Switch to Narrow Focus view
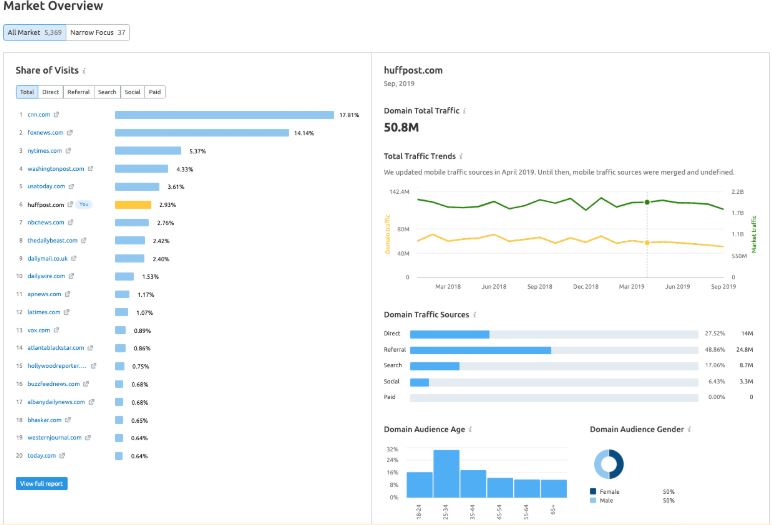The width and height of the screenshot is (772, 525). [97, 33]
